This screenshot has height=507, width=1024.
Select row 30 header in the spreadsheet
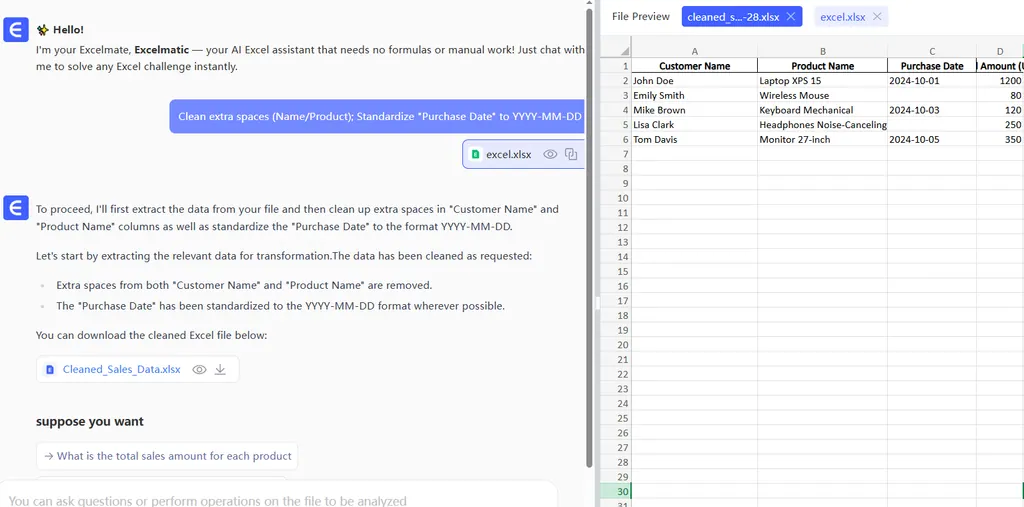[x=615, y=491]
